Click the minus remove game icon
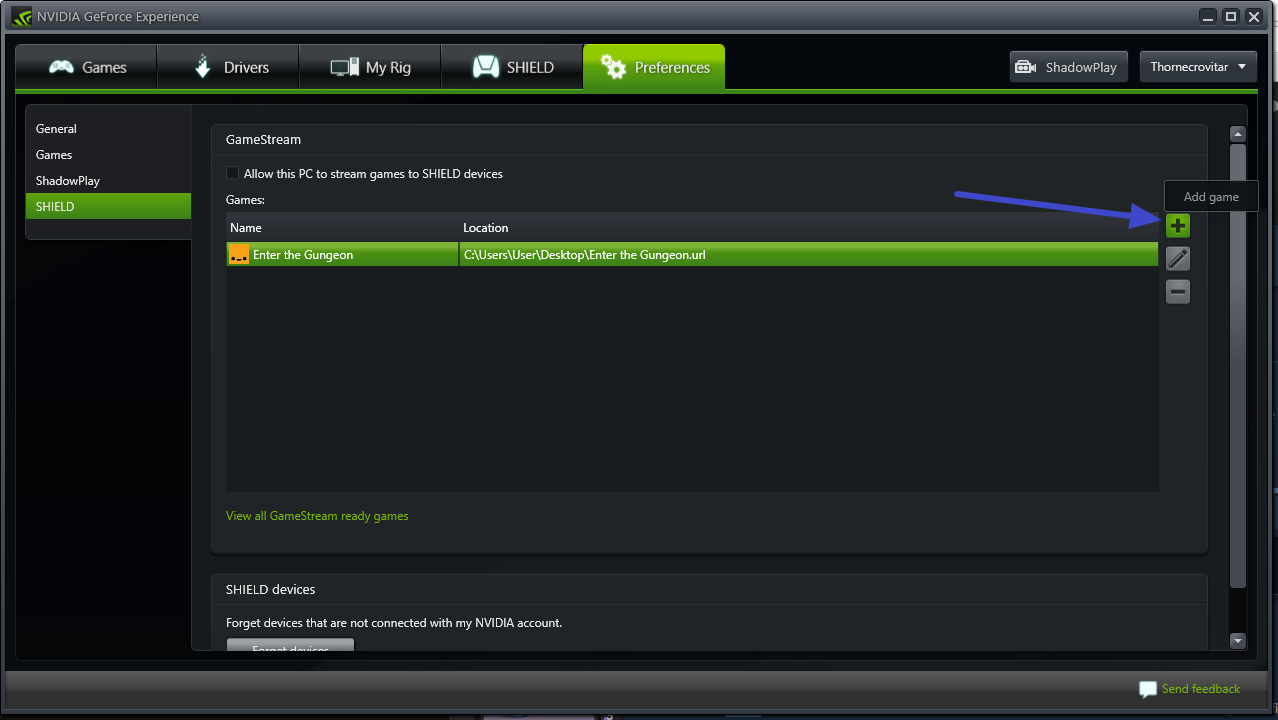1278x720 pixels. (1178, 292)
